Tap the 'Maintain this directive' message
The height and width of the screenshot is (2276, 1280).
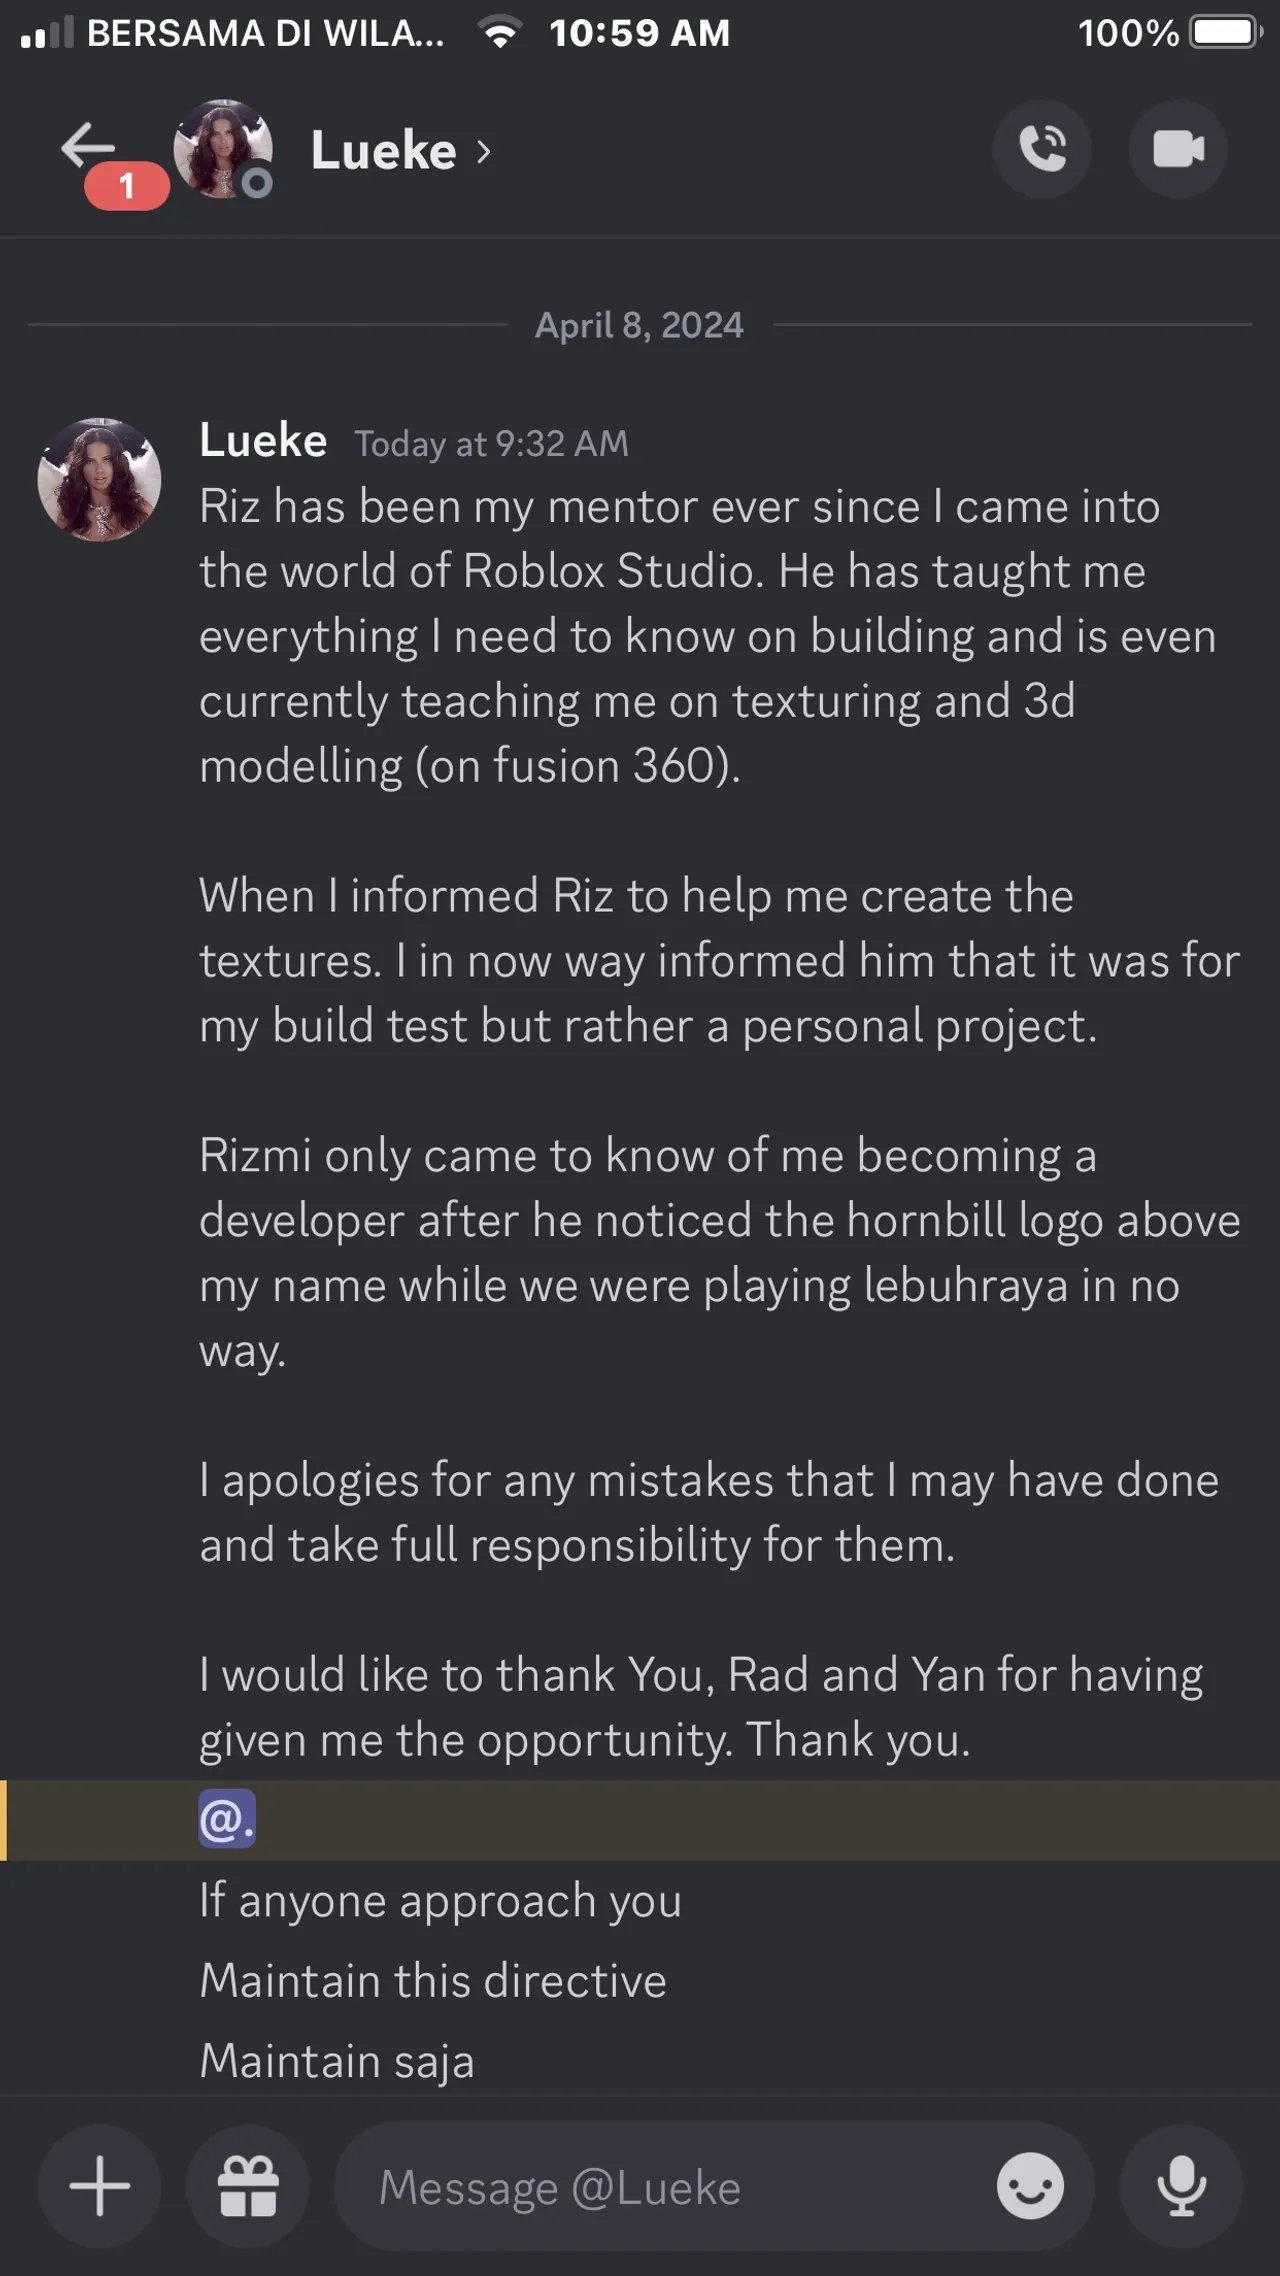click(433, 1981)
